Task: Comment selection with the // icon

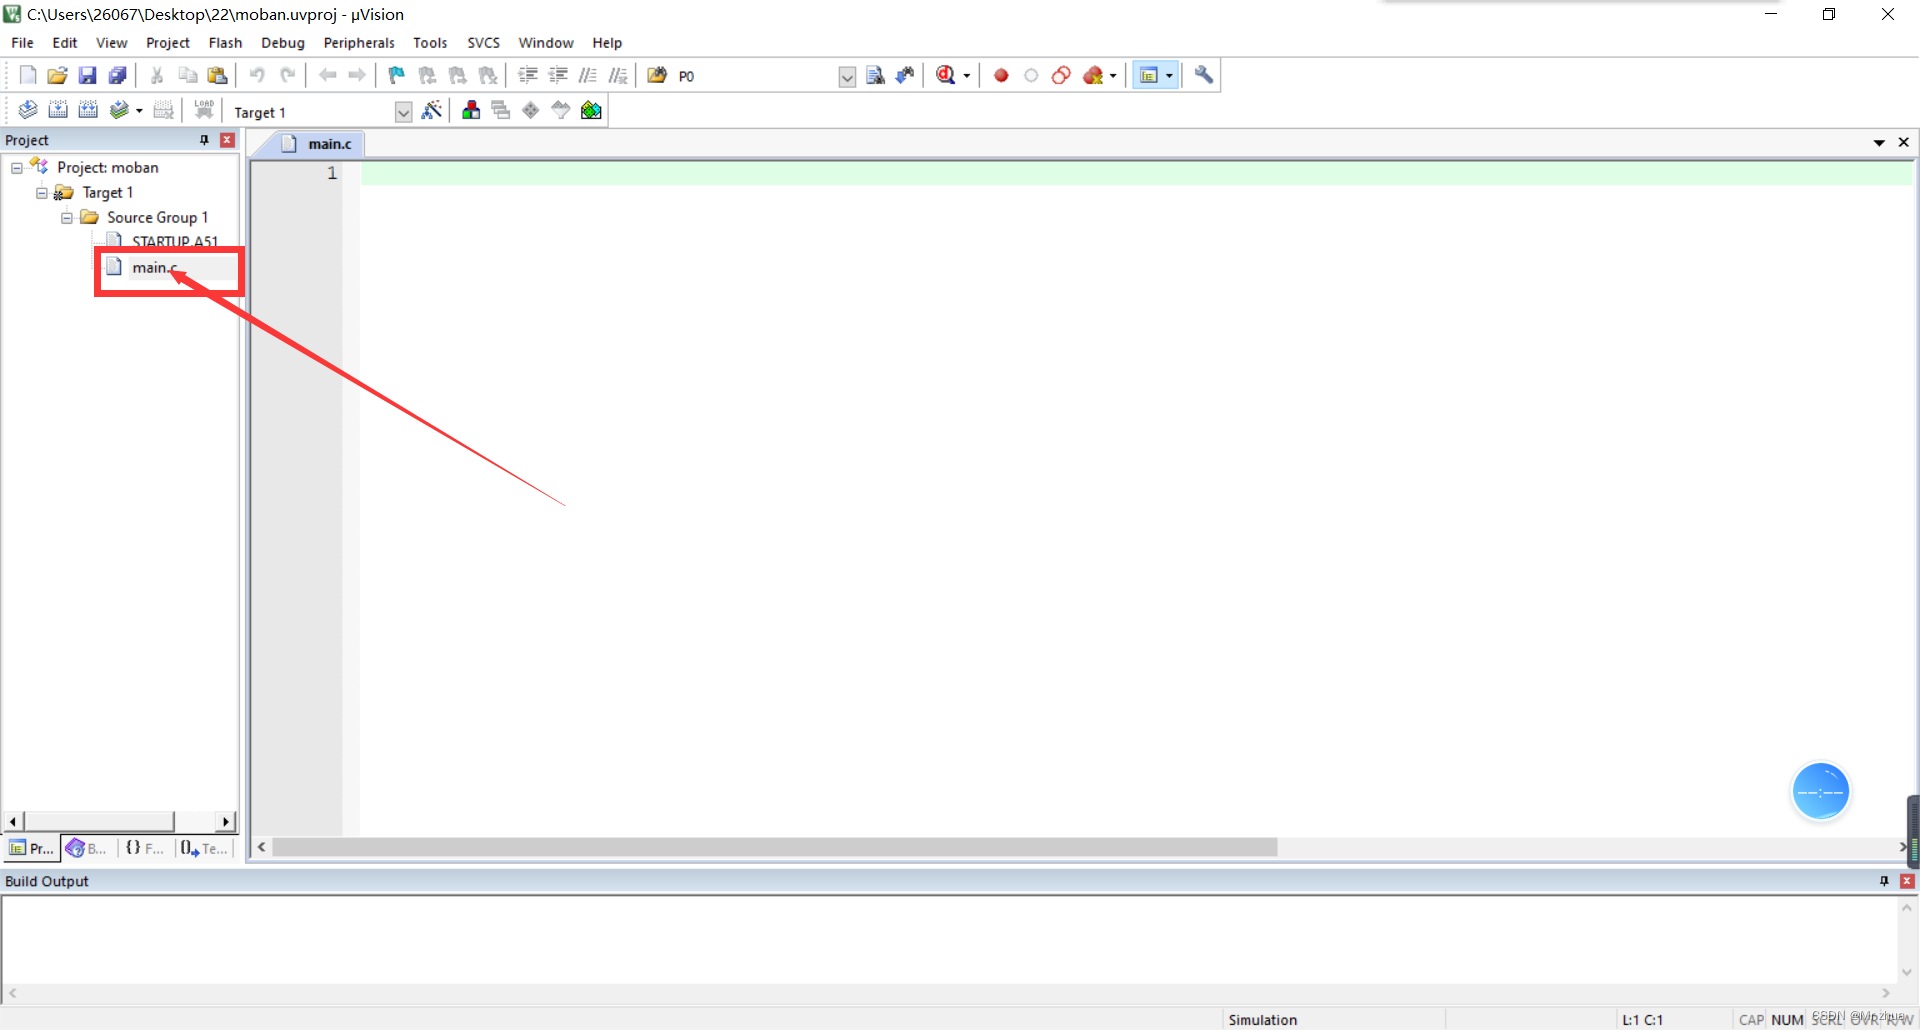Action: [588, 75]
